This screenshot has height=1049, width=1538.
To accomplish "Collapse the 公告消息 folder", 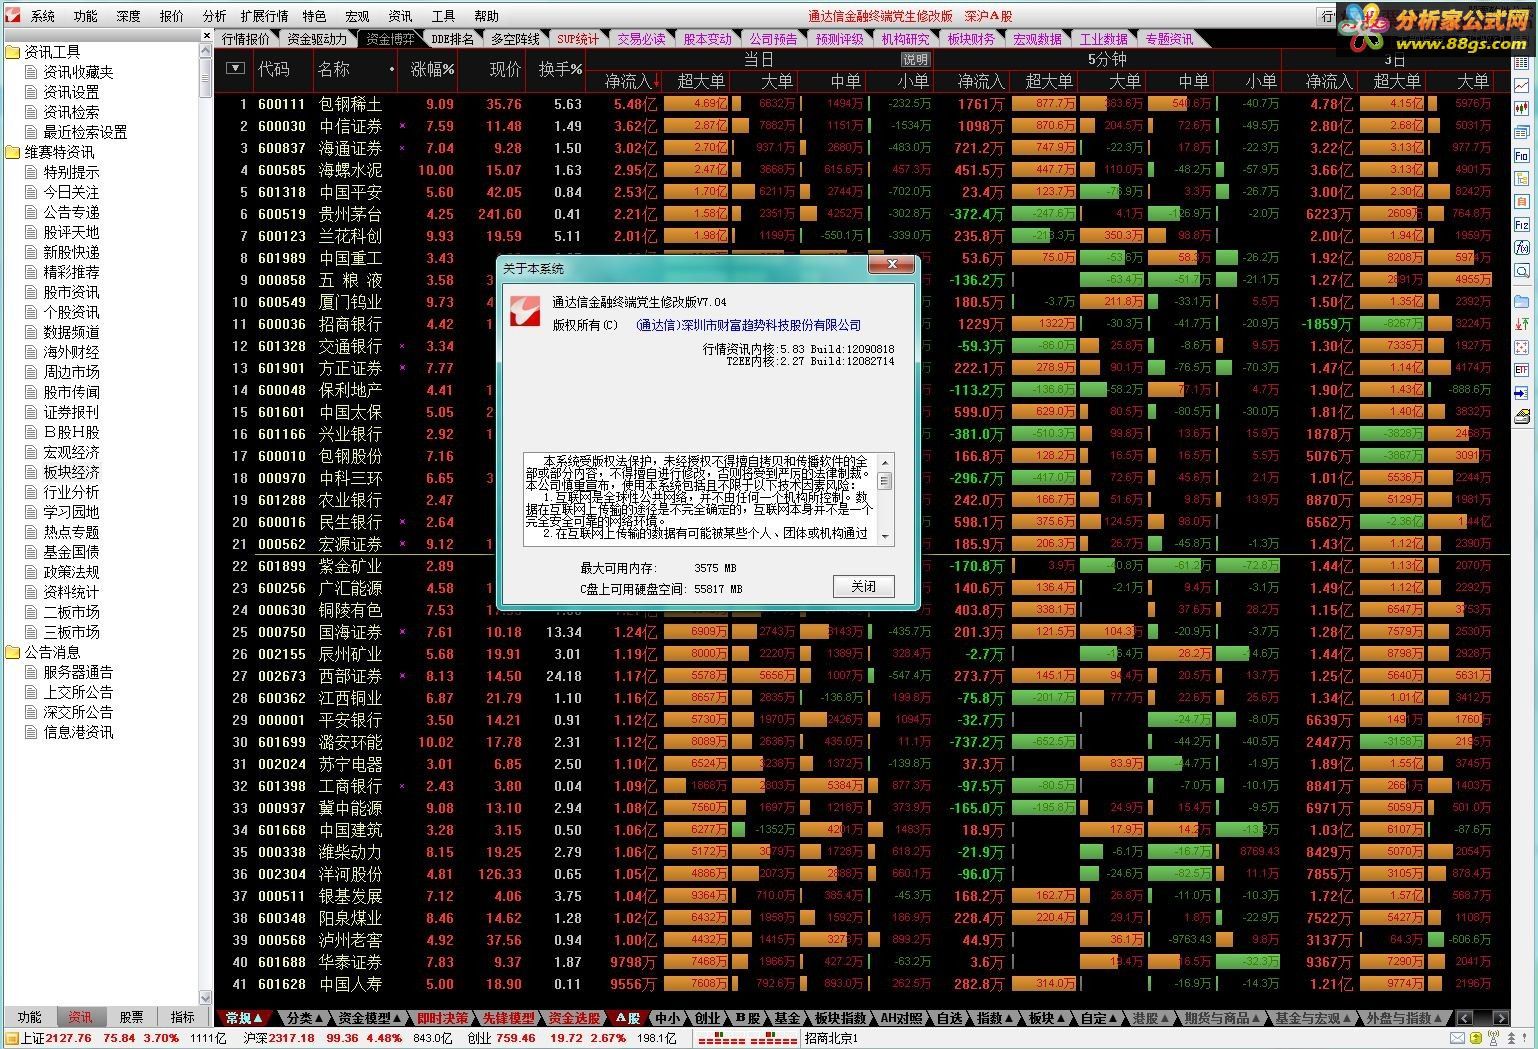I will pyautogui.click(x=12, y=652).
